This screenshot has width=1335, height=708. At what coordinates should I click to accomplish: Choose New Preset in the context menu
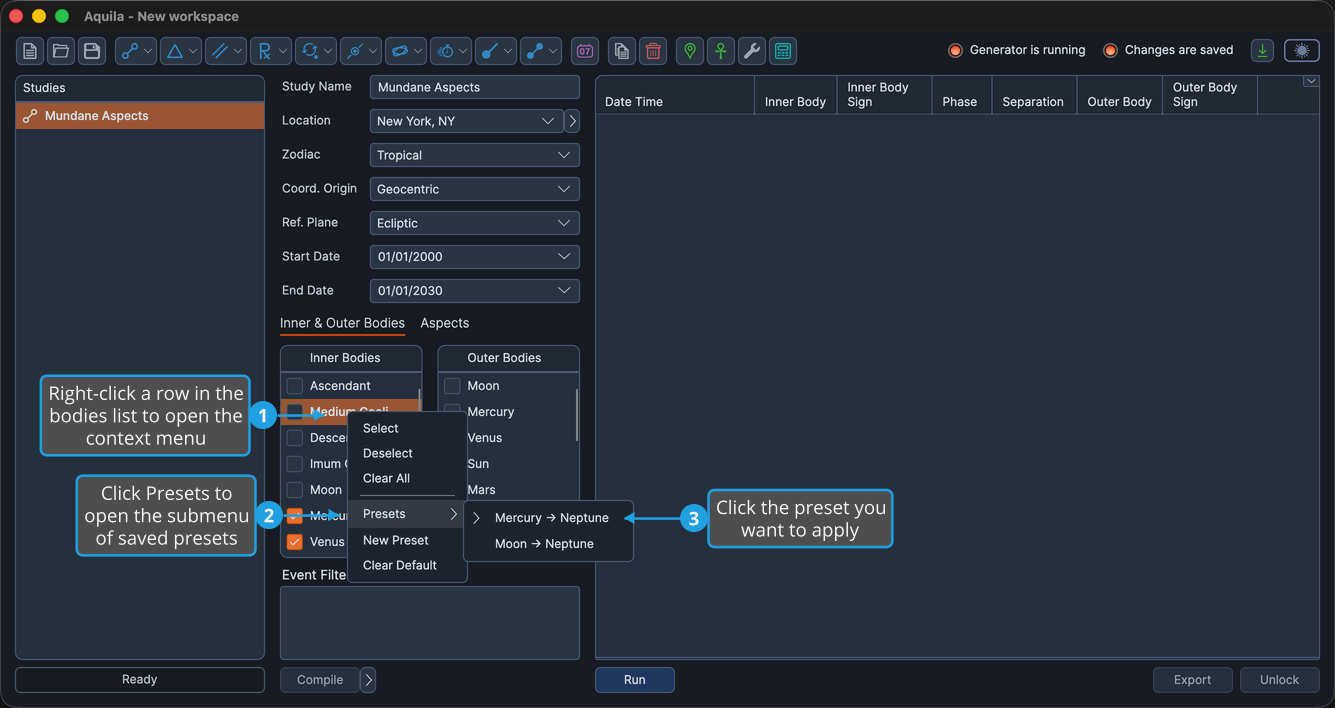coord(407,540)
